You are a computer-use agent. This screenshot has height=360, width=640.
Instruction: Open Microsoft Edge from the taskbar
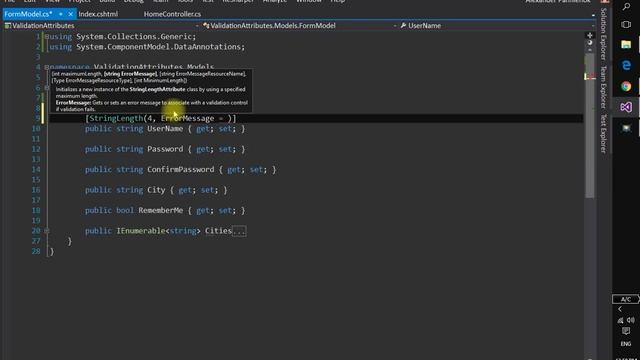tap(626, 65)
